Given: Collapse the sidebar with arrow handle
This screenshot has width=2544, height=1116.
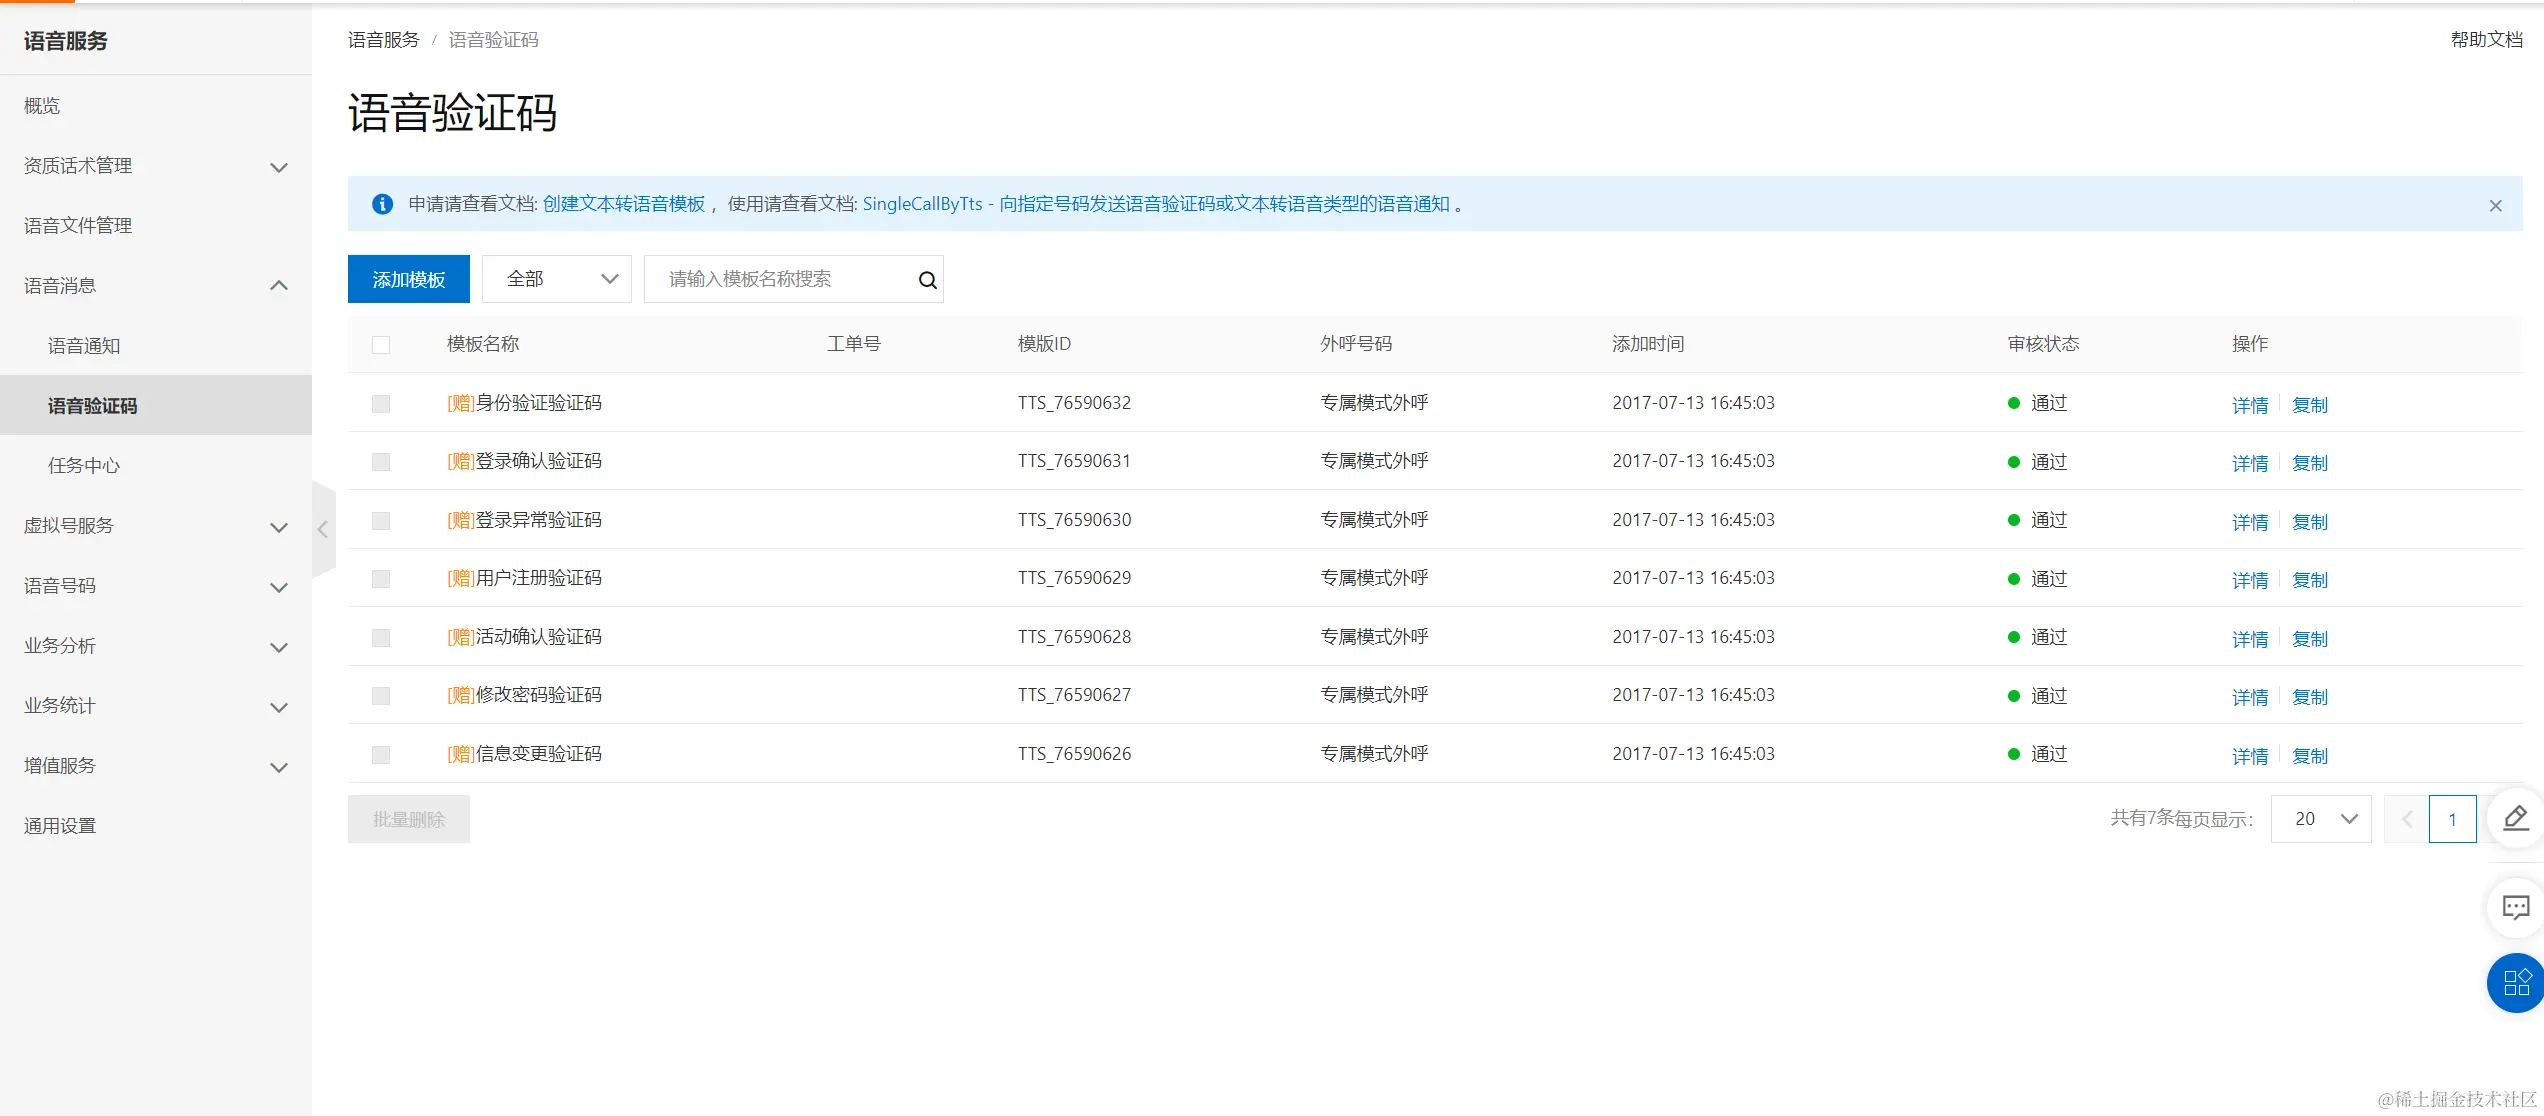Looking at the screenshot, I should pos(323,529).
